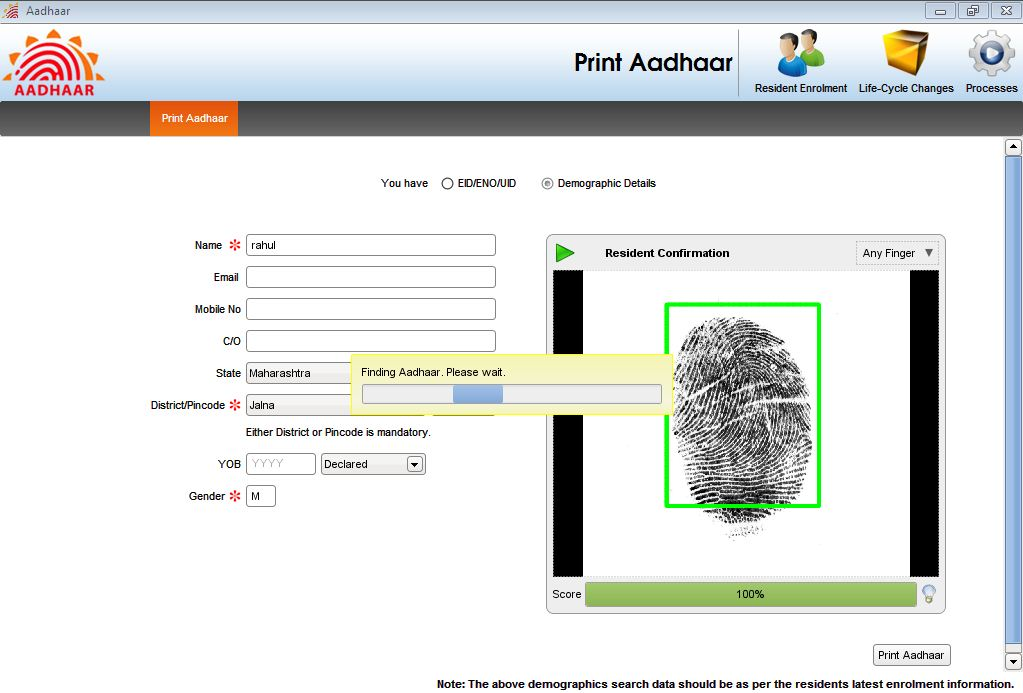Click Aadhaar title bar app icon
This screenshot has width=1023, height=693.
[11, 10]
